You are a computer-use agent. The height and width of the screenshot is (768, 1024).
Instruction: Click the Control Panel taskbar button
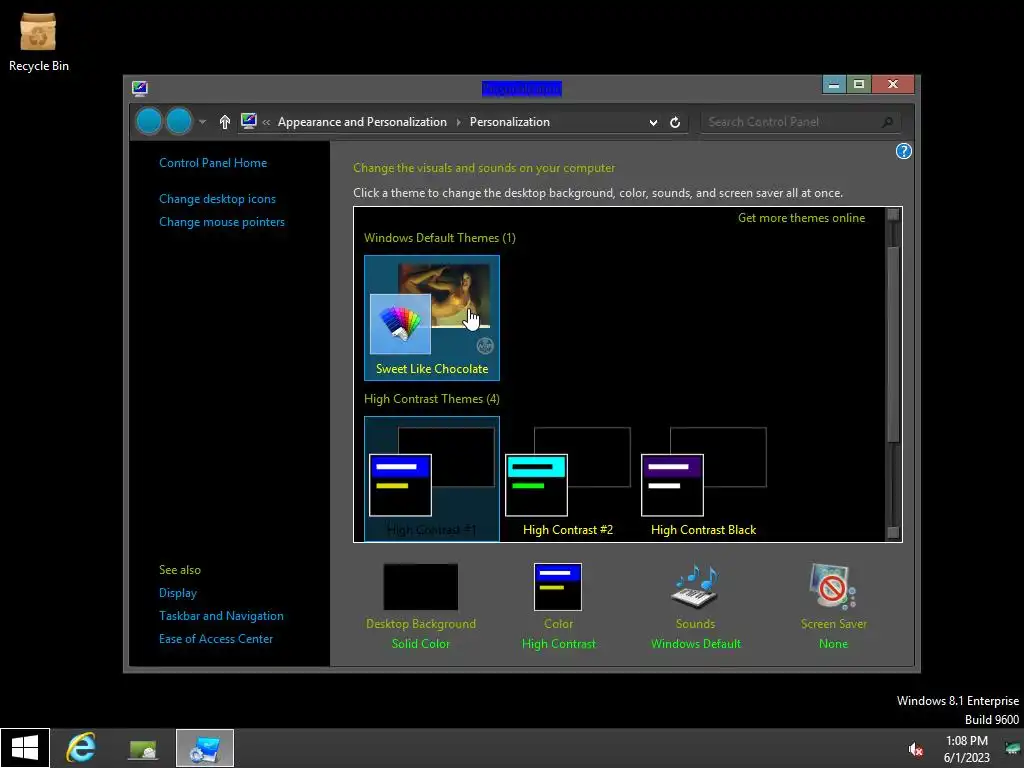(204, 748)
